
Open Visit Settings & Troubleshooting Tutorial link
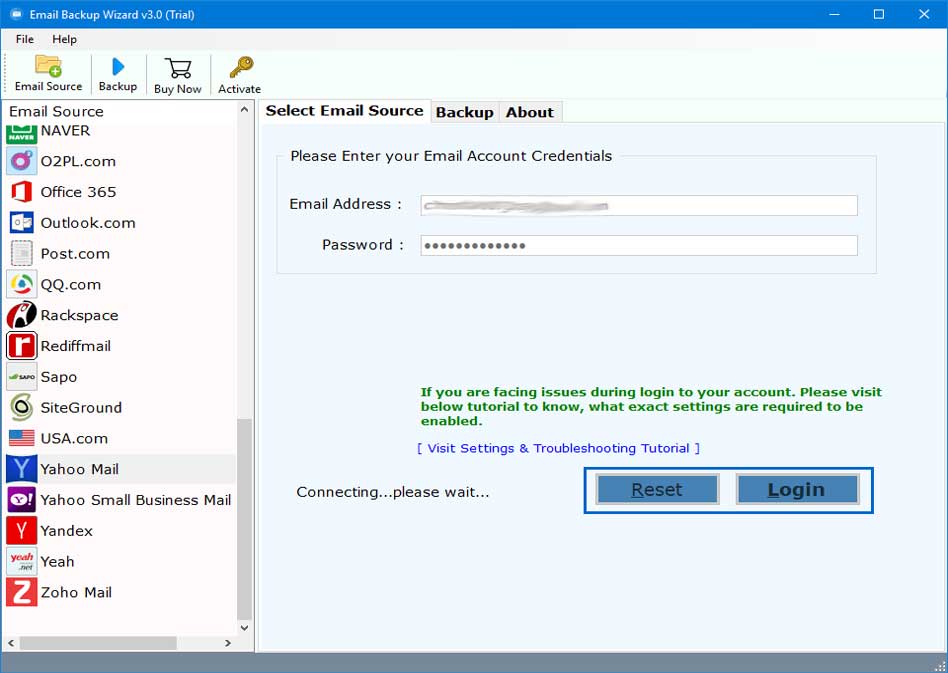(558, 449)
